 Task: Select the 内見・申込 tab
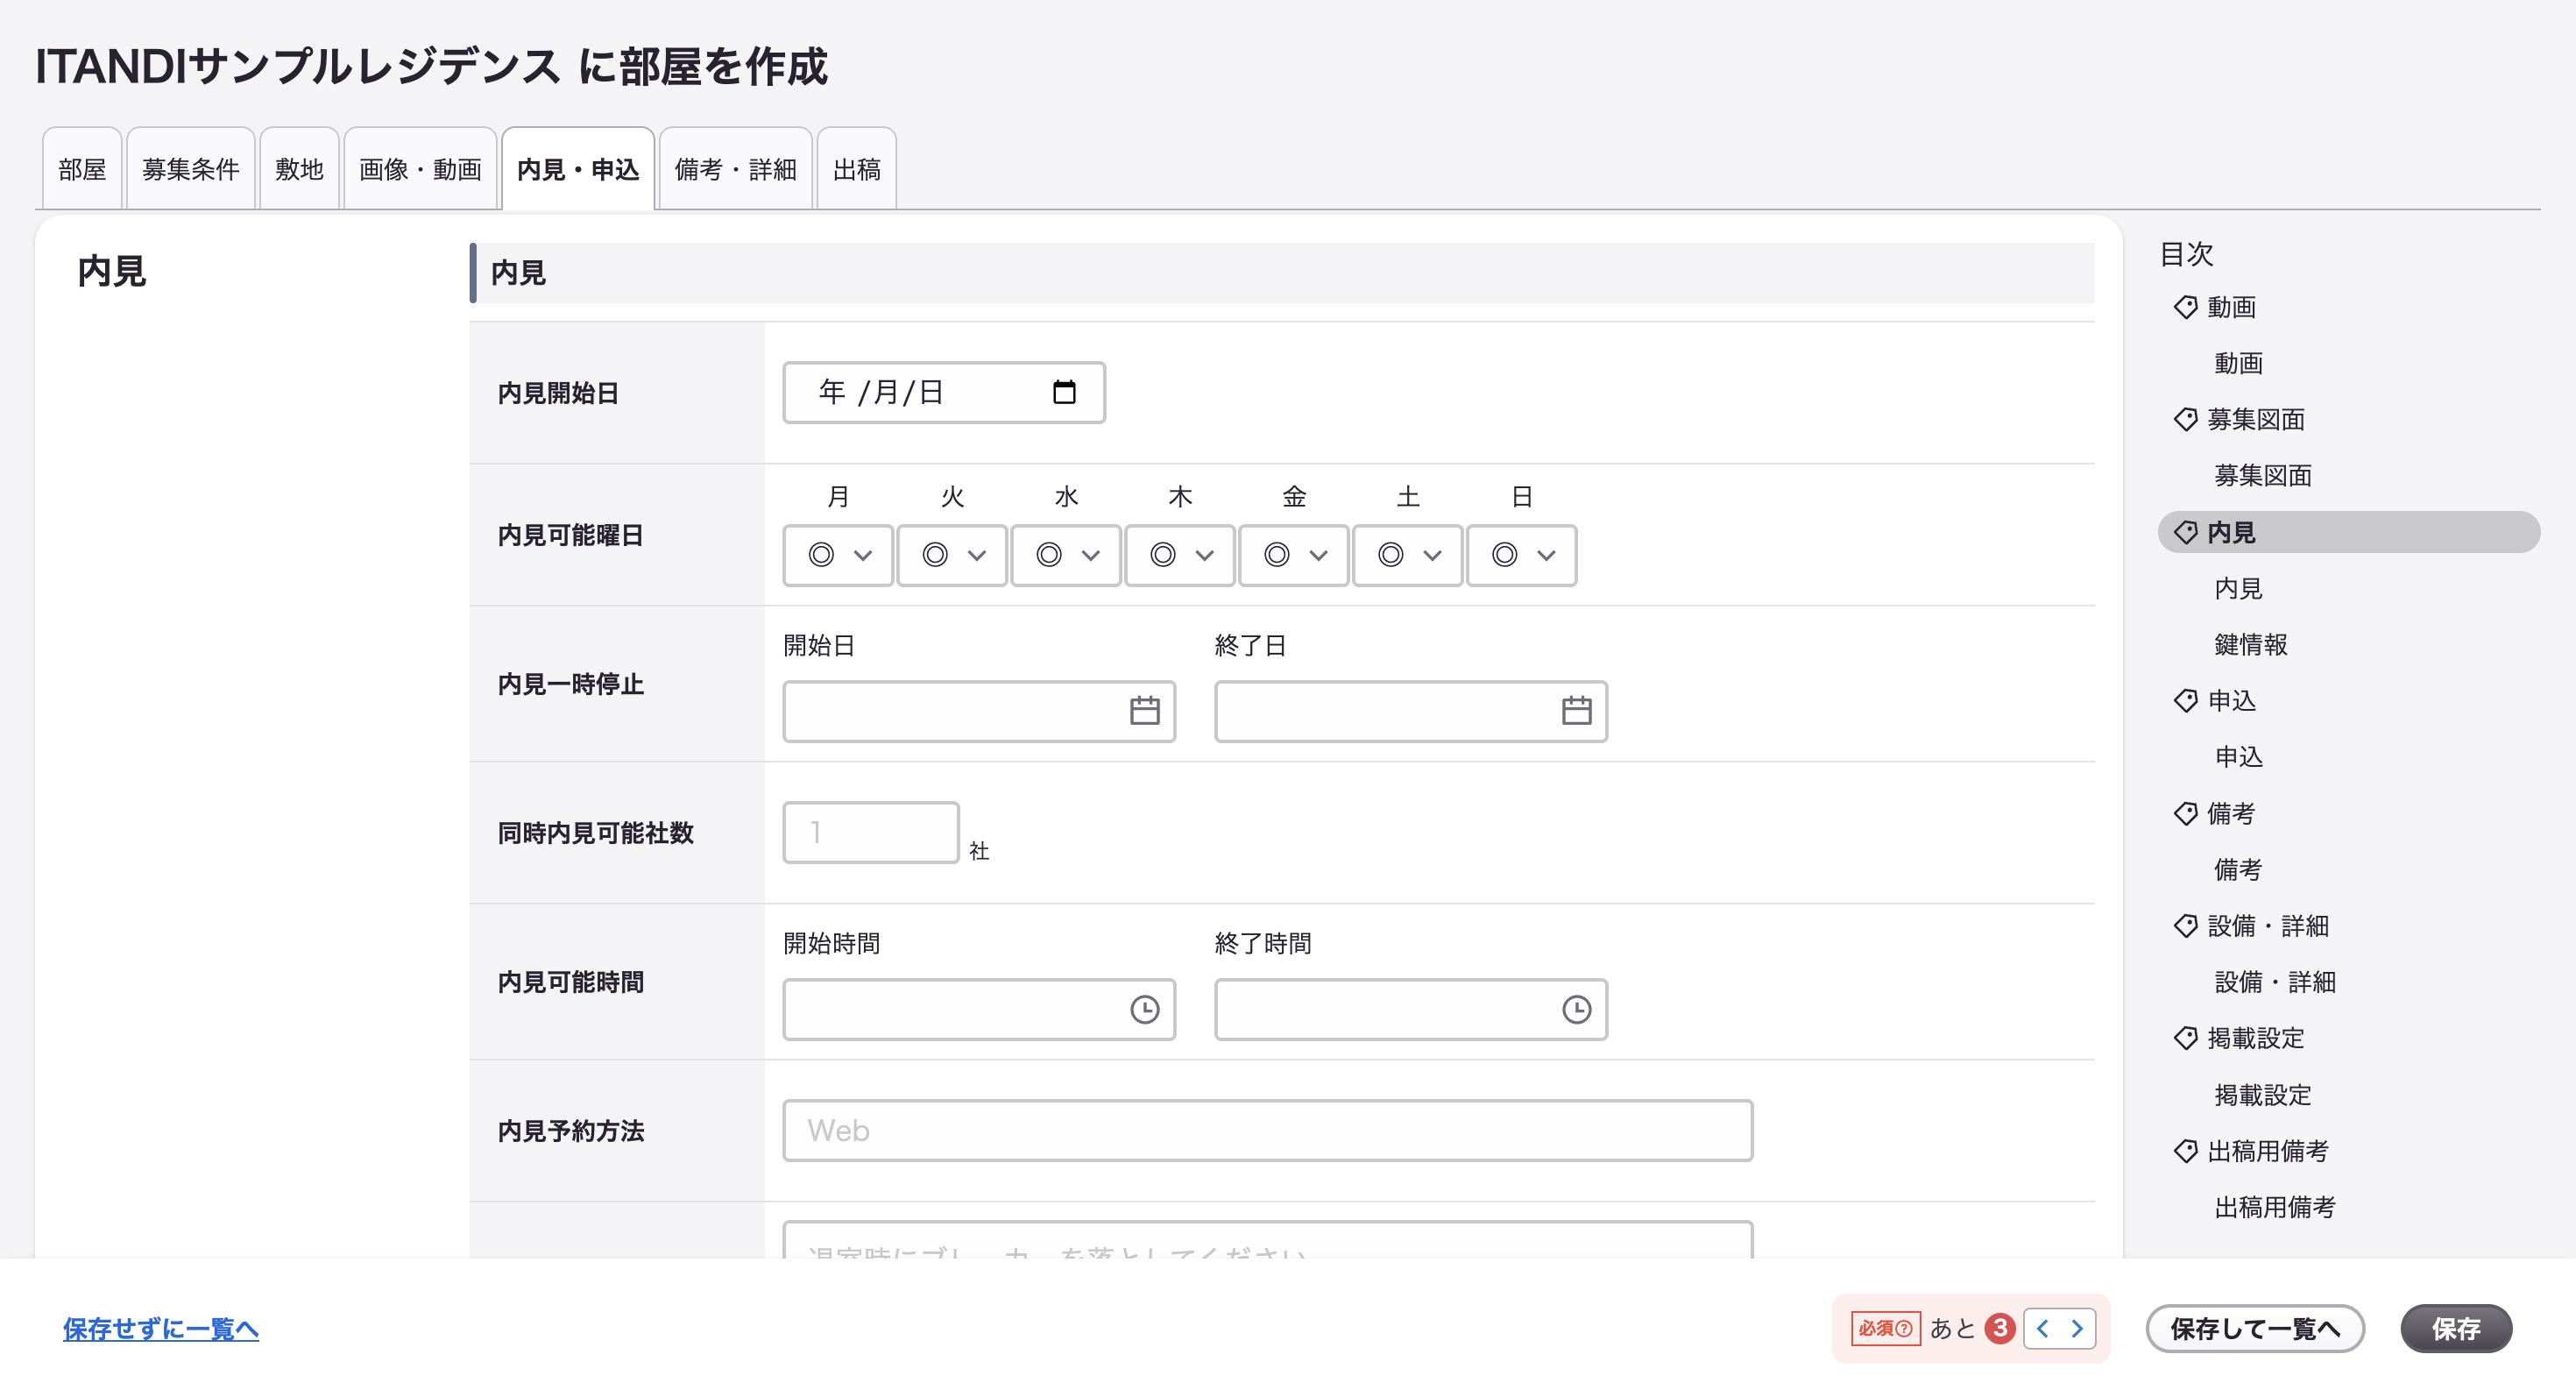[x=578, y=169]
